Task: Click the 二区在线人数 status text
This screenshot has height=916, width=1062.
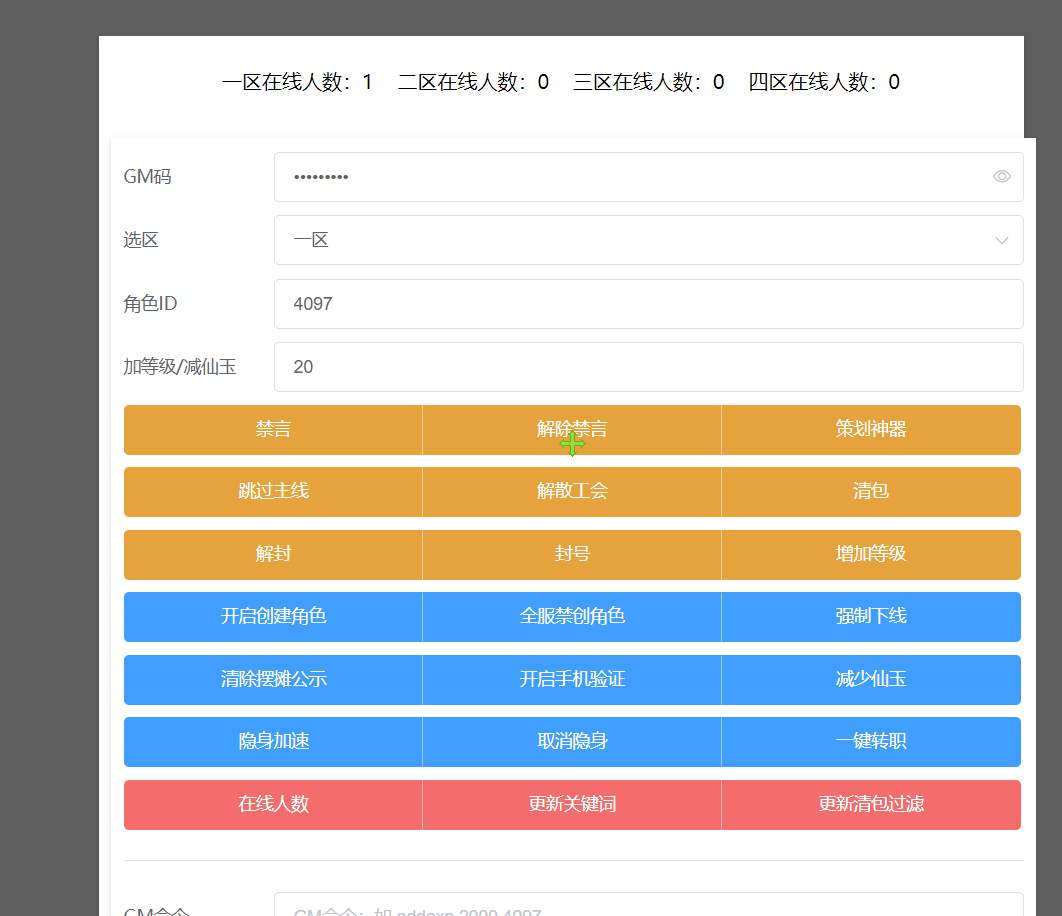Action: tap(473, 82)
